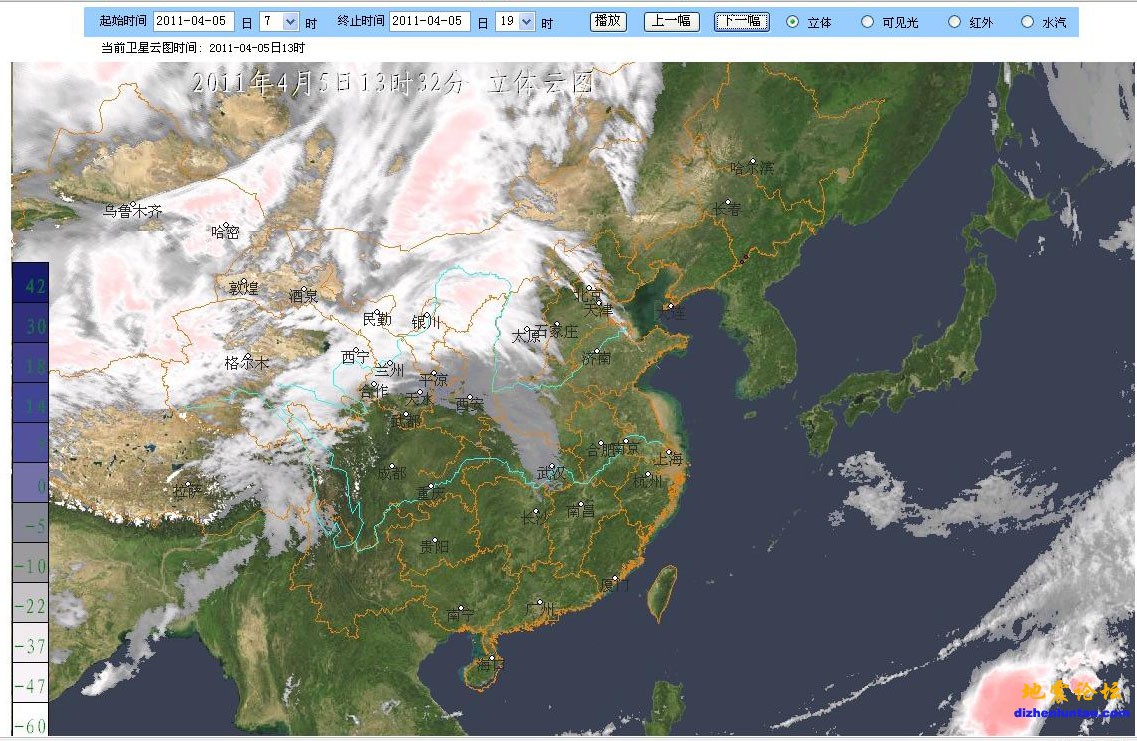Select the 立体 radio button
This screenshot has height=741, width=1137.
click(793, 22)
